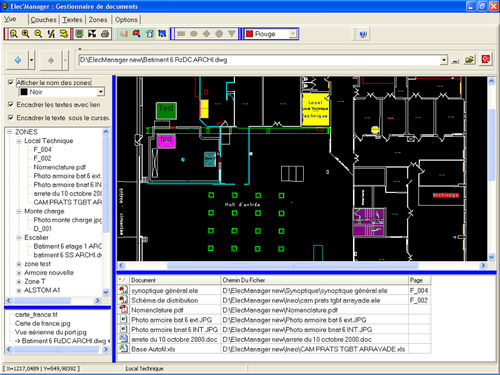Open the Couches menu
500x375 pixels.
(x=43, y=20)
